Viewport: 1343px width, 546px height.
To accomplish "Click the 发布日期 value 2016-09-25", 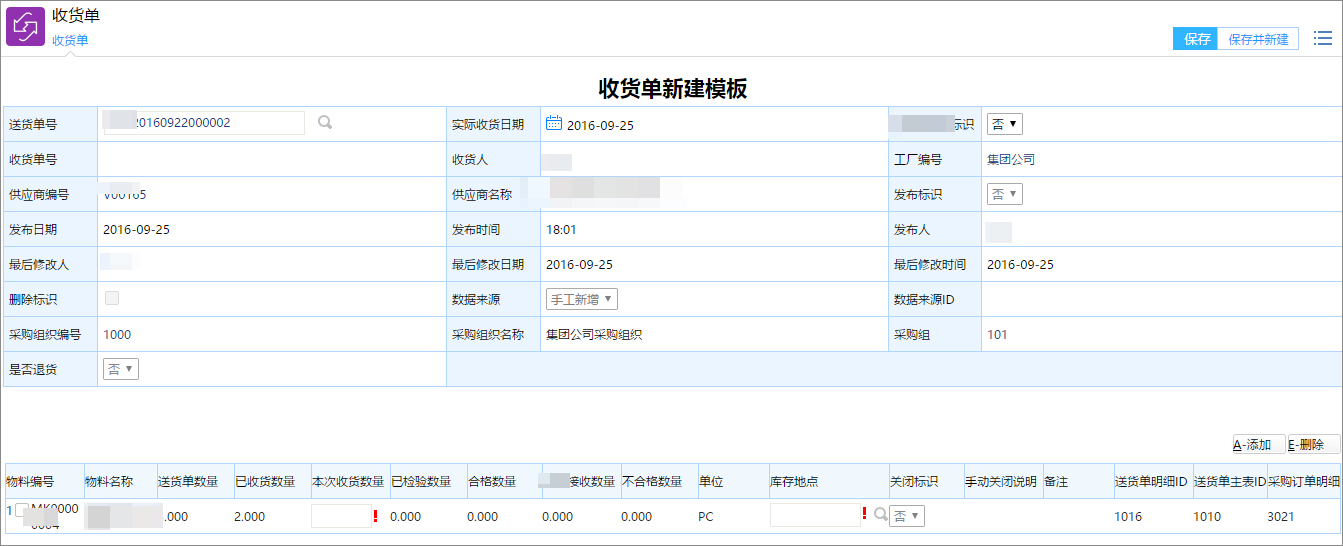I will coord(136,229).
